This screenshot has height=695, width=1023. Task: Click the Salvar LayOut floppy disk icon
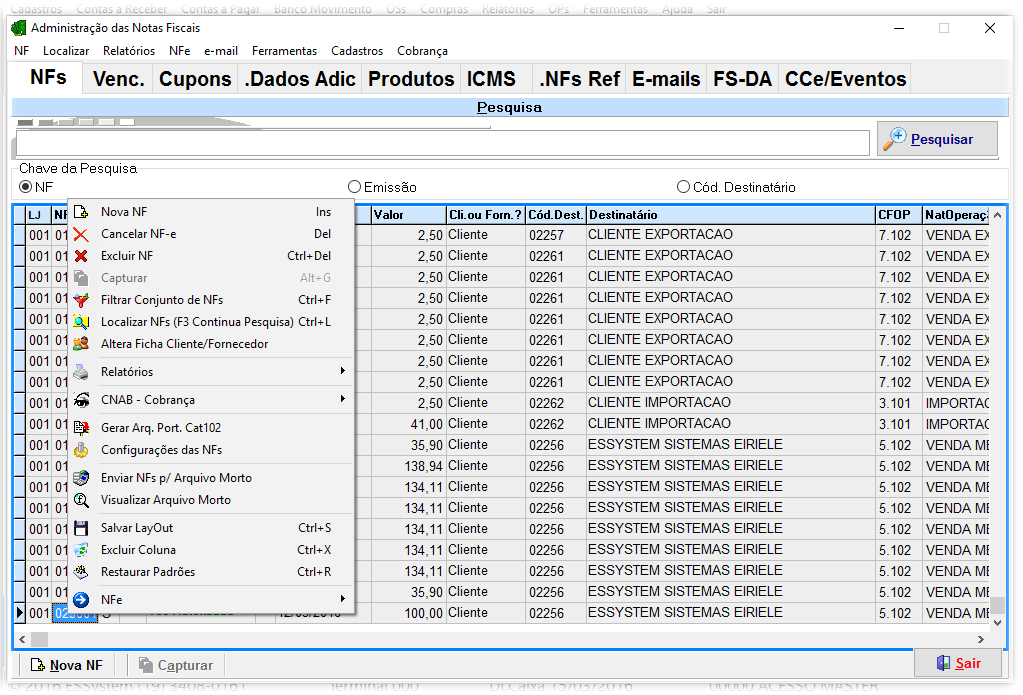pos(81,528)
